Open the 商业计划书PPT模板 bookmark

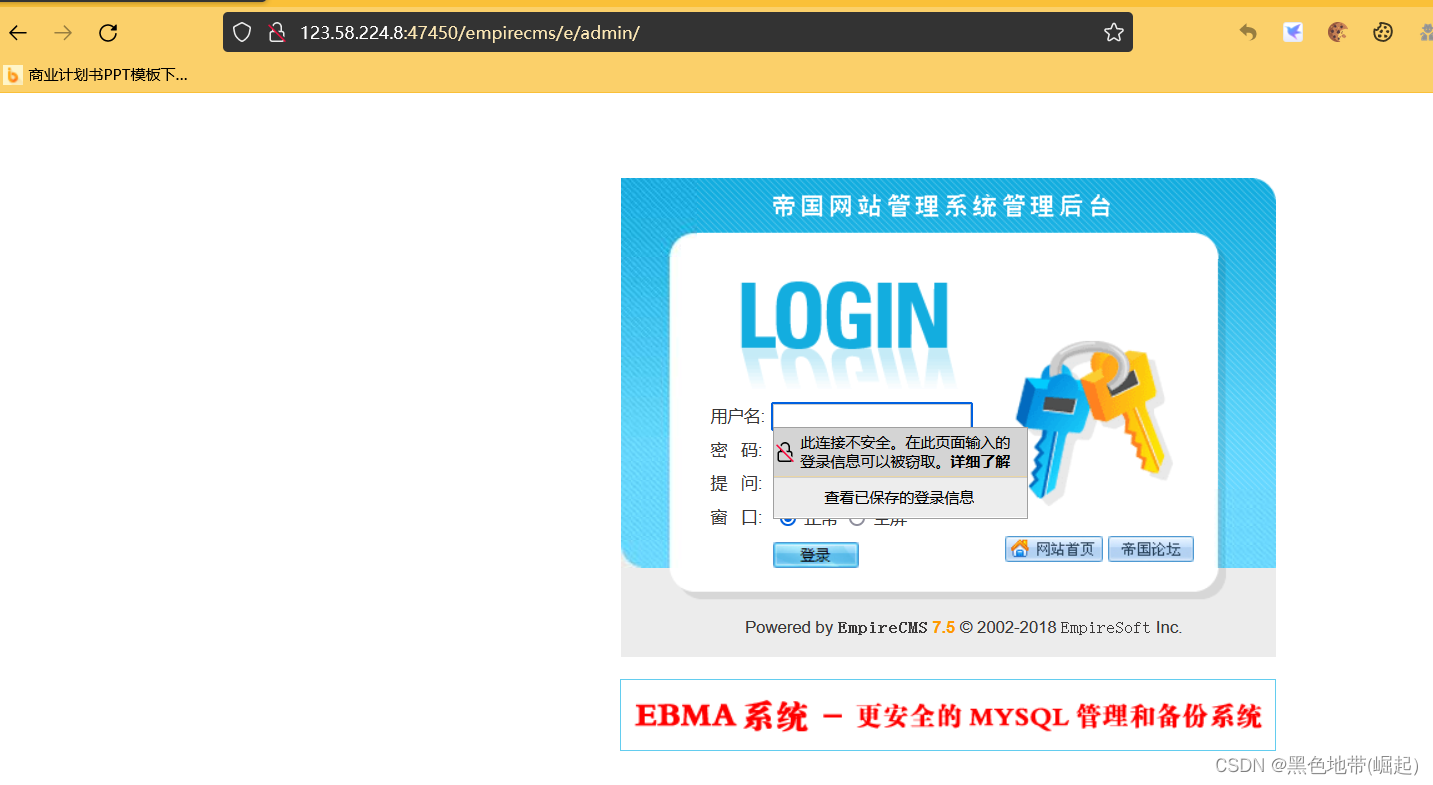click(x=95, y=74)
